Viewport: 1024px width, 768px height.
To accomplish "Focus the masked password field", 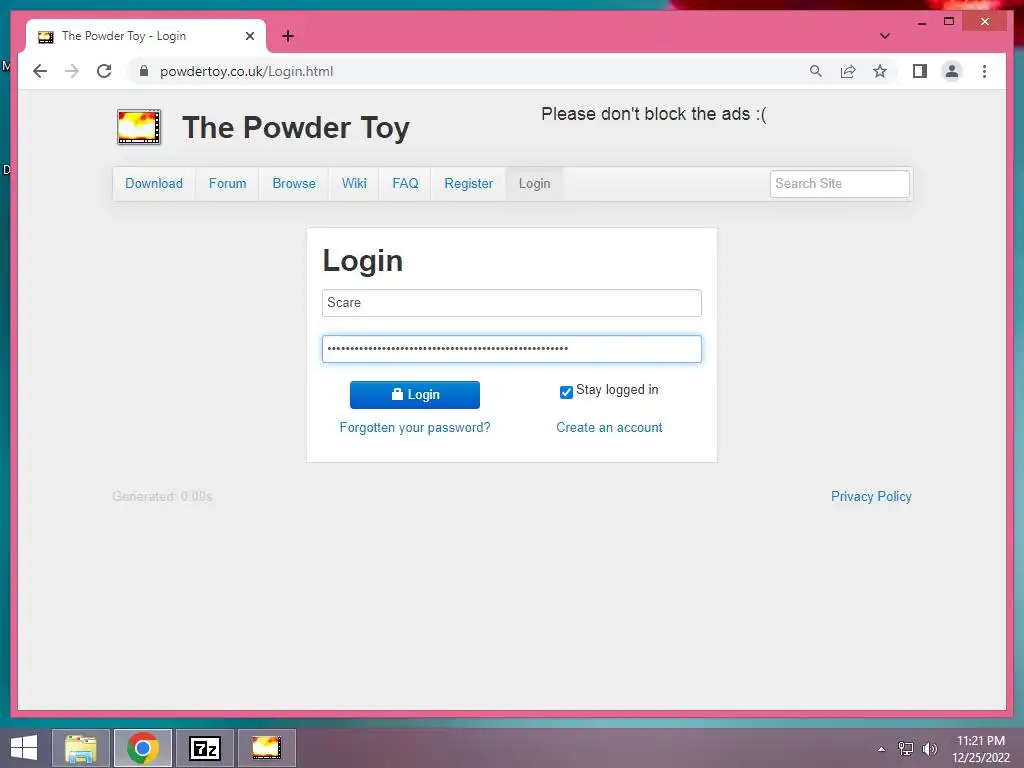I will click(x=511, y=349).
